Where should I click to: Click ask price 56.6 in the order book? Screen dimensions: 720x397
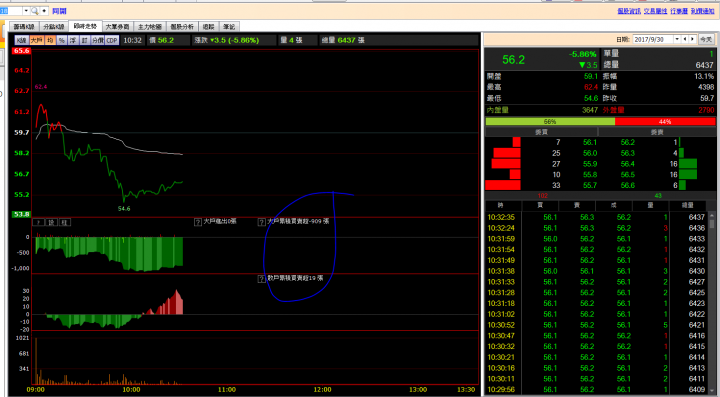628,185
